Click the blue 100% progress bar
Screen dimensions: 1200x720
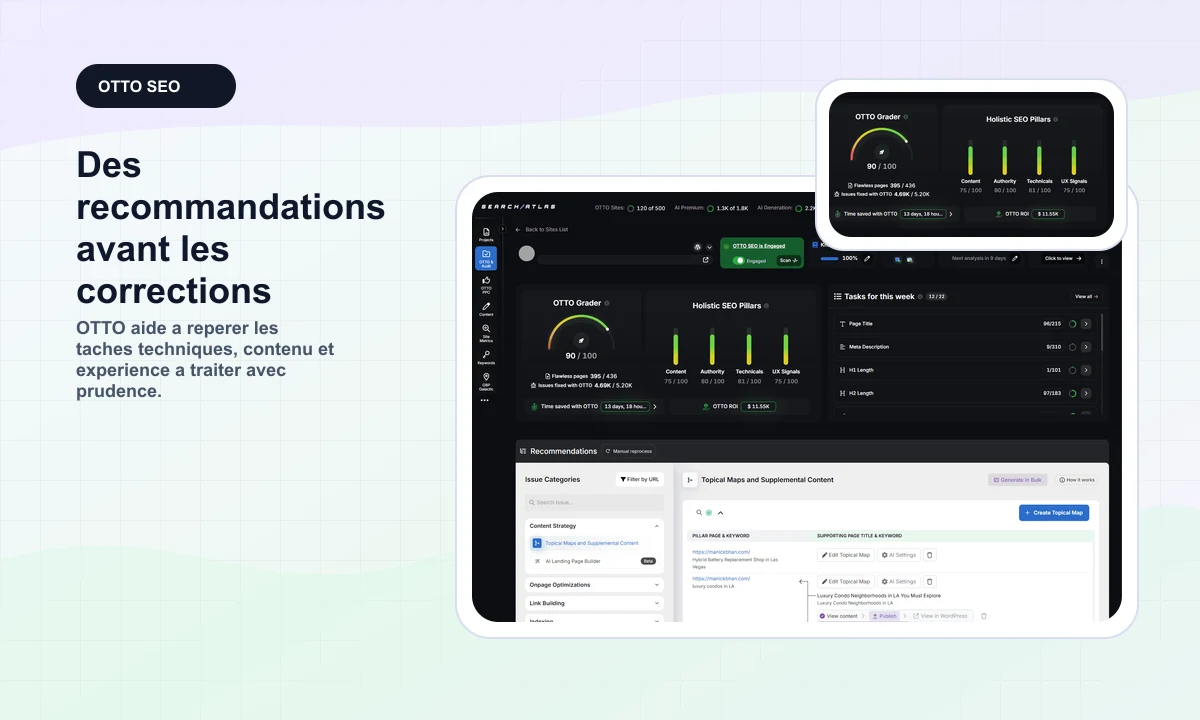pos(830,258)
